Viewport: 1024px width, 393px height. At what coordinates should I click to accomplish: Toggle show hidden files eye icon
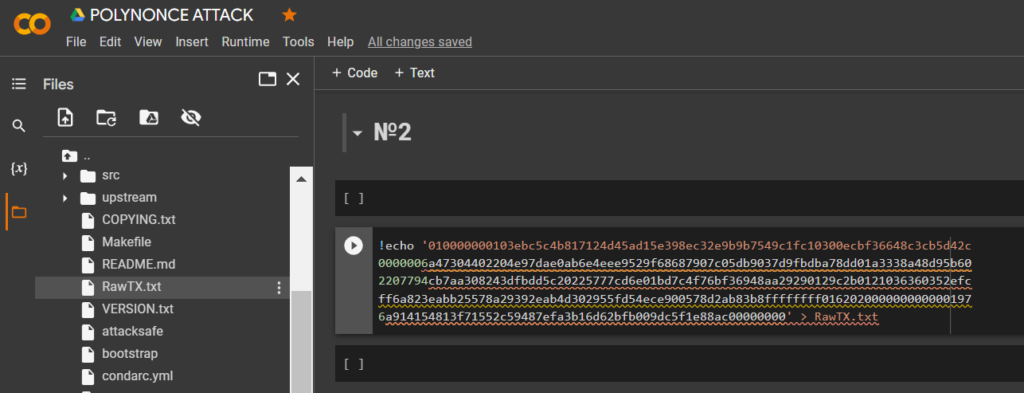pyautogui.click(x=191, y=118)
